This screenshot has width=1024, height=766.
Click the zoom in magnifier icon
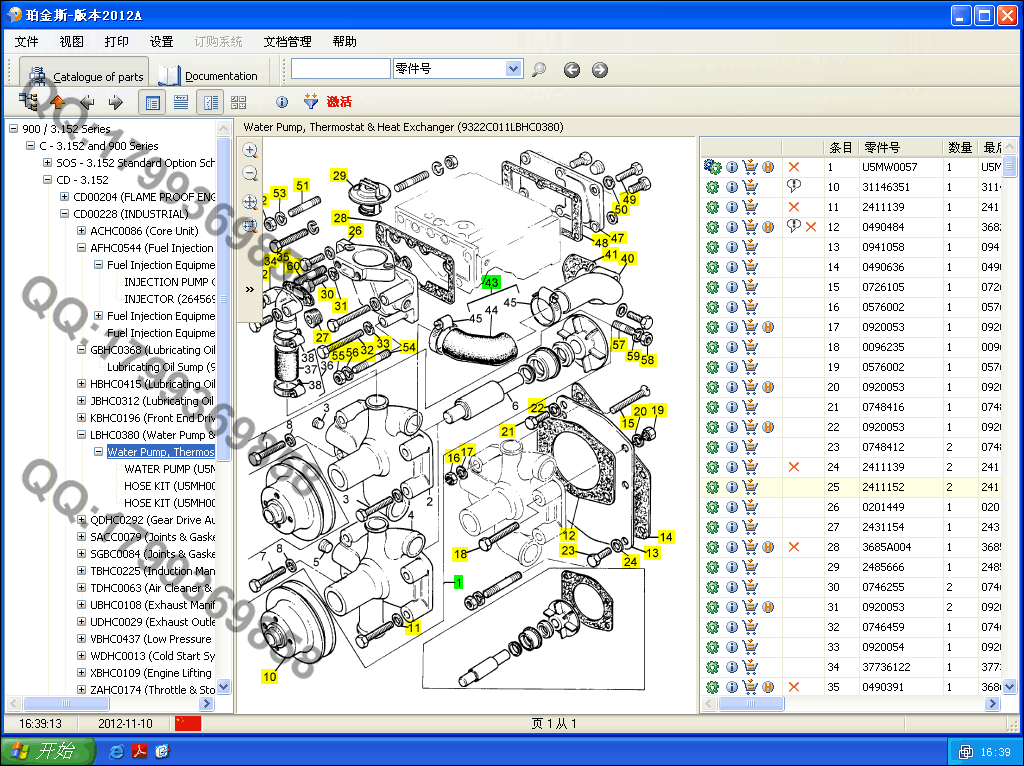point(250,151)
